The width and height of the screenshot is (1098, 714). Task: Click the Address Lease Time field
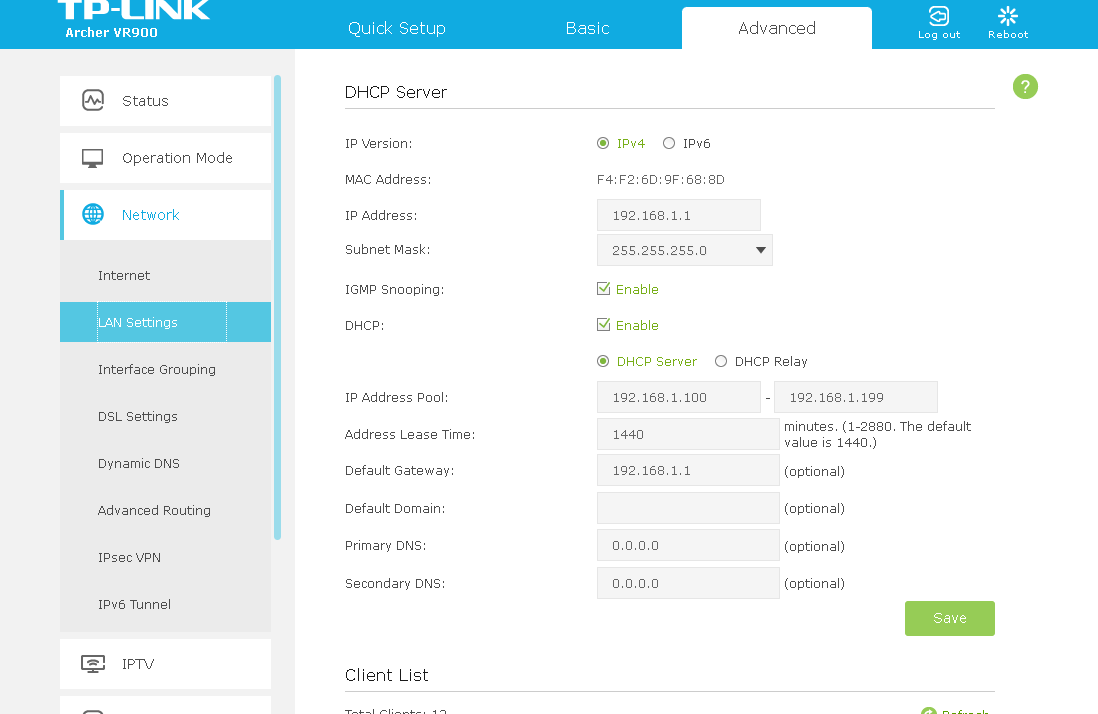[x=688, y=434]
